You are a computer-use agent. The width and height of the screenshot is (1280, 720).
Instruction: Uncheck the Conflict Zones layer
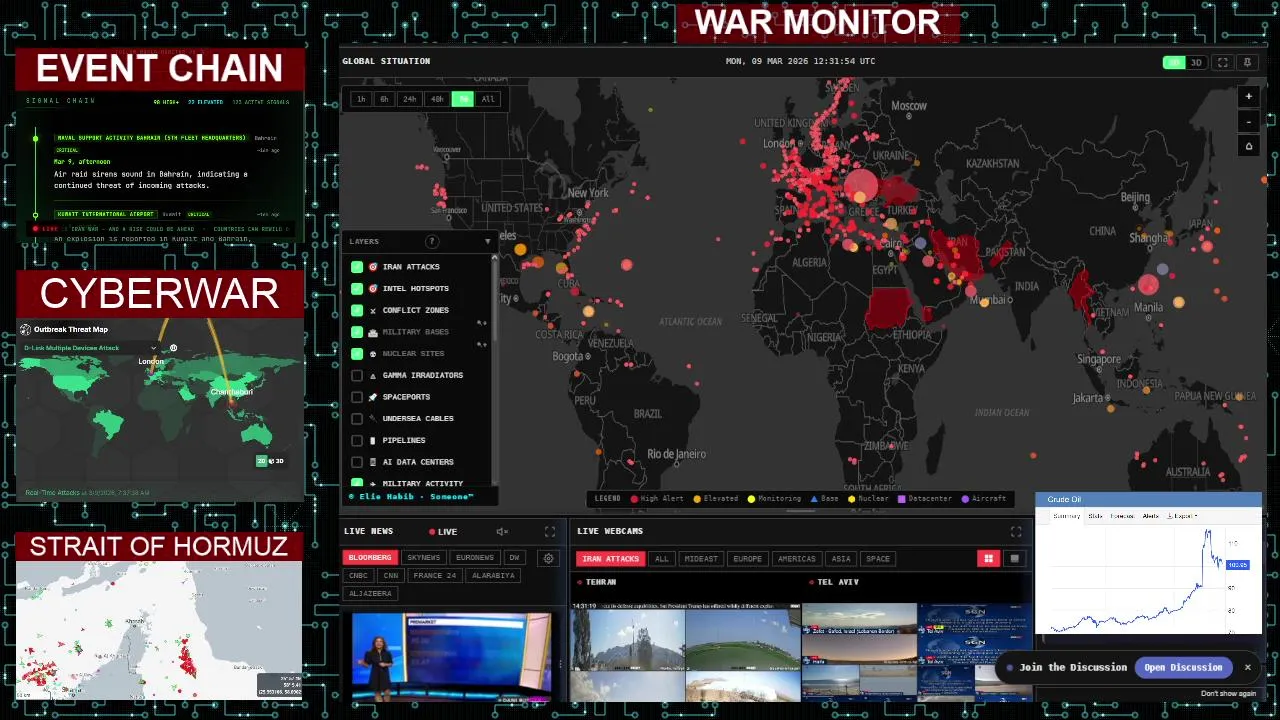pyautogui.click(x=357, y=310)
